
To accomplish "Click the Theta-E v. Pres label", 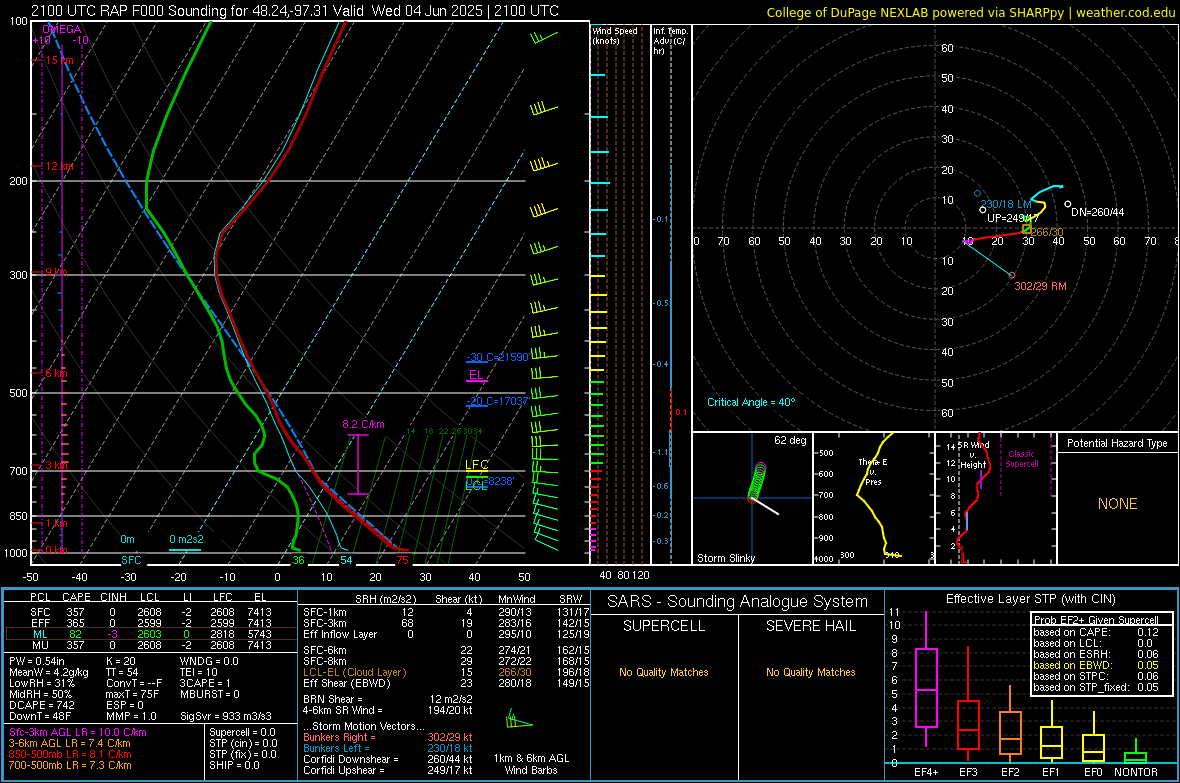I will pos(873,471).
